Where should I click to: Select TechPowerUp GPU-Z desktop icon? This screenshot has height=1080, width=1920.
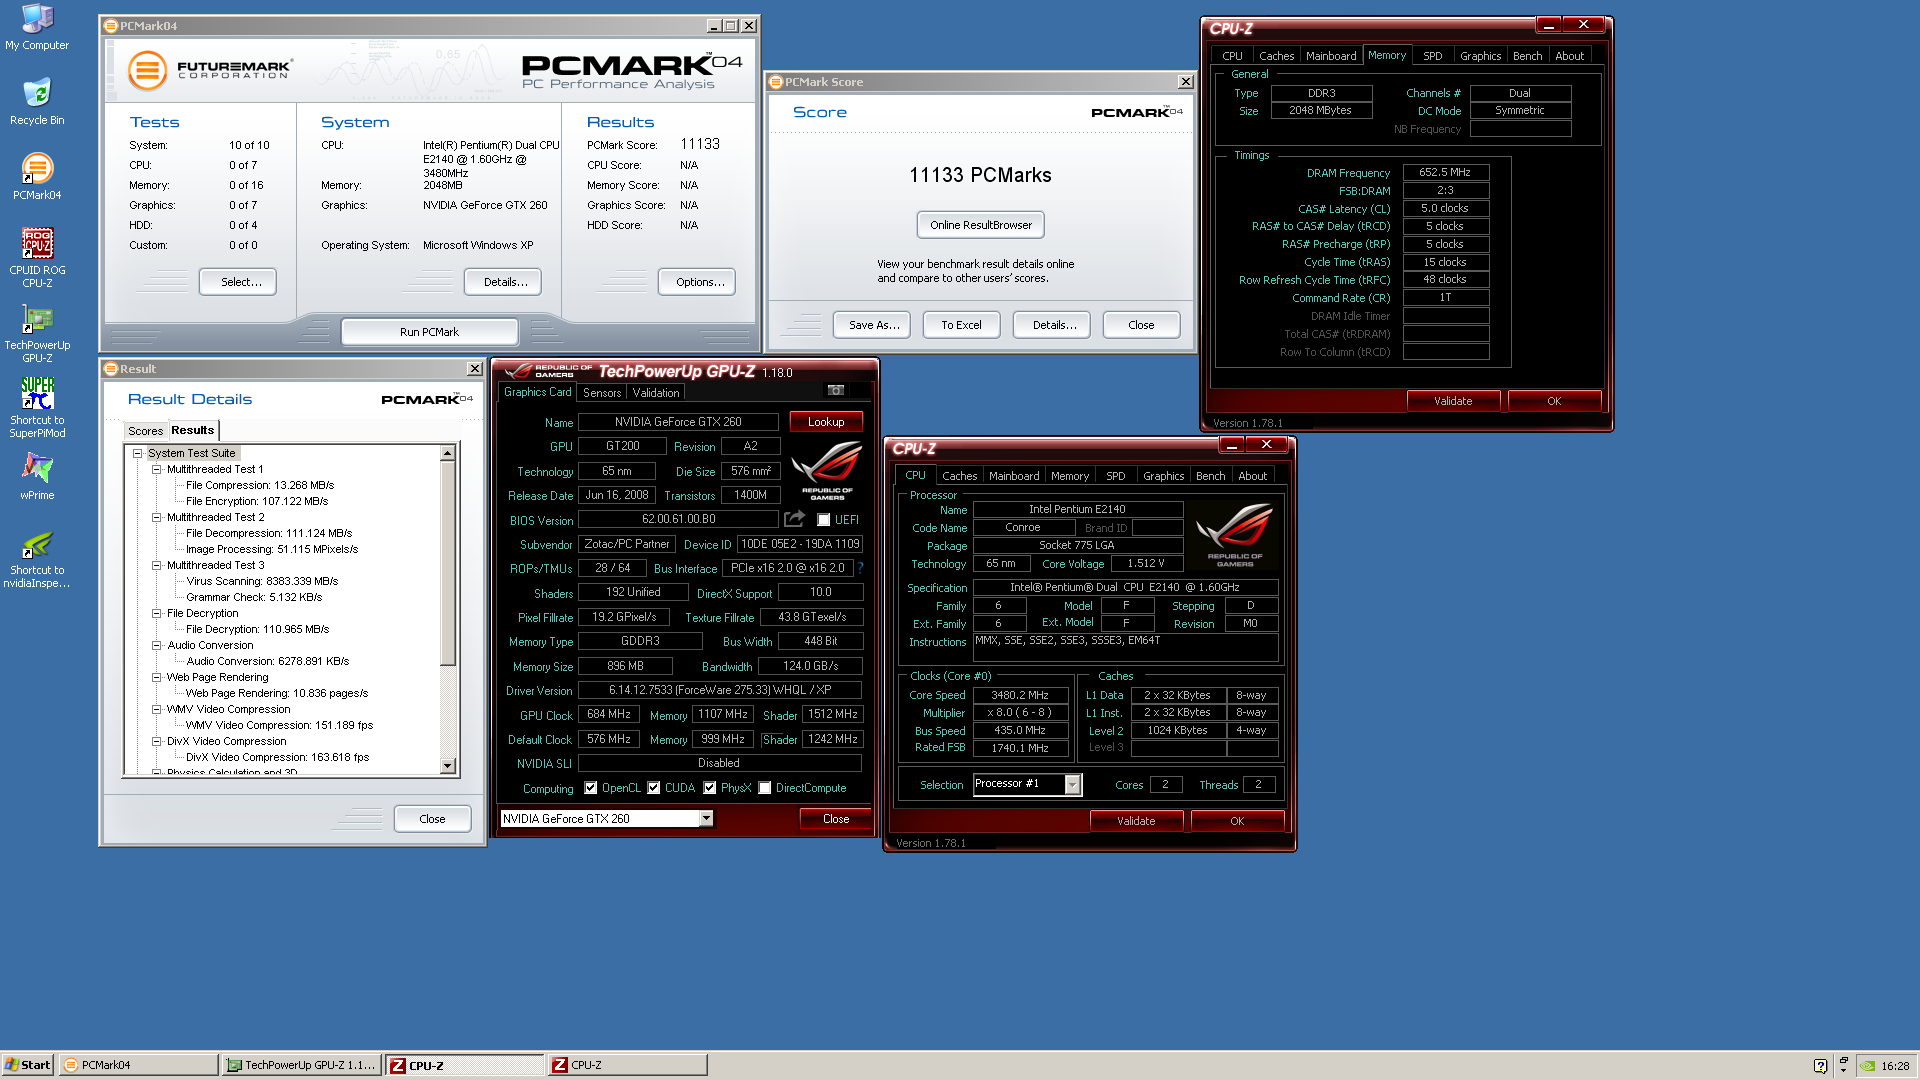click(x=37, y=332)
